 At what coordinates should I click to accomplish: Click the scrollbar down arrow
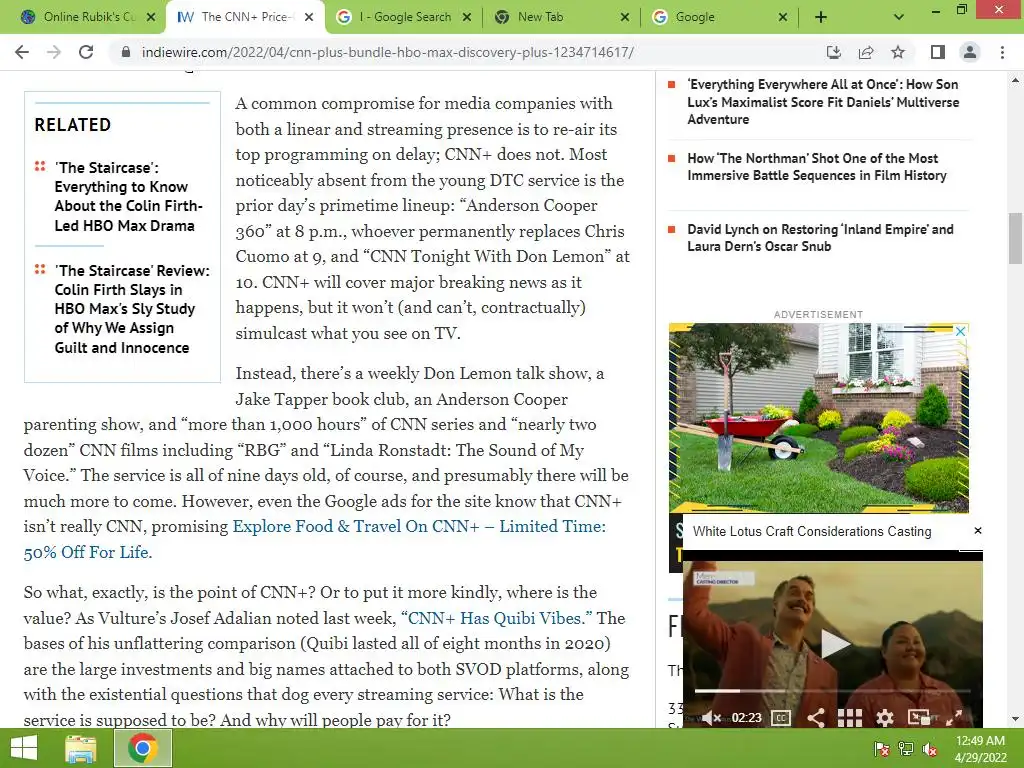pyautogui.click(x=1015, y=720)
